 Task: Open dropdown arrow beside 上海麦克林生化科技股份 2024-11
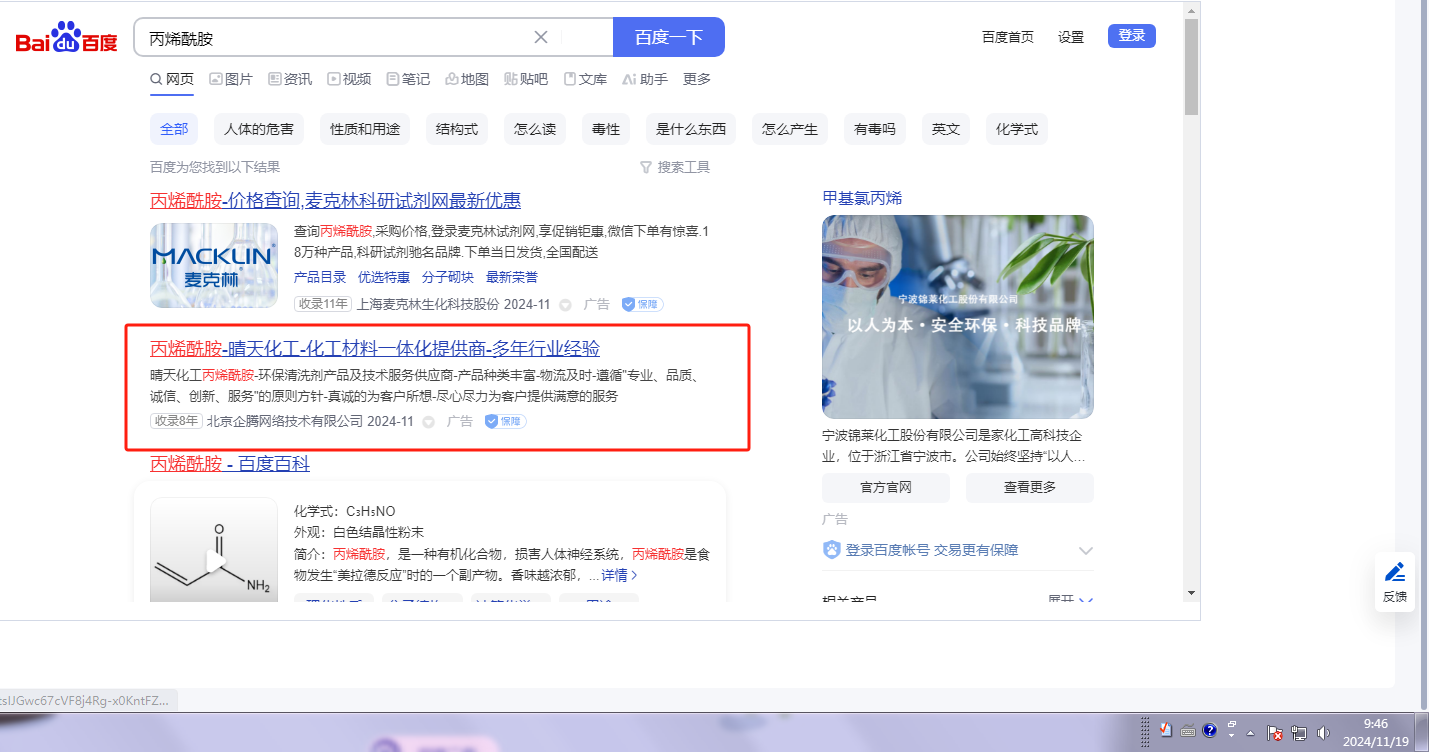[x=565, y=305]
